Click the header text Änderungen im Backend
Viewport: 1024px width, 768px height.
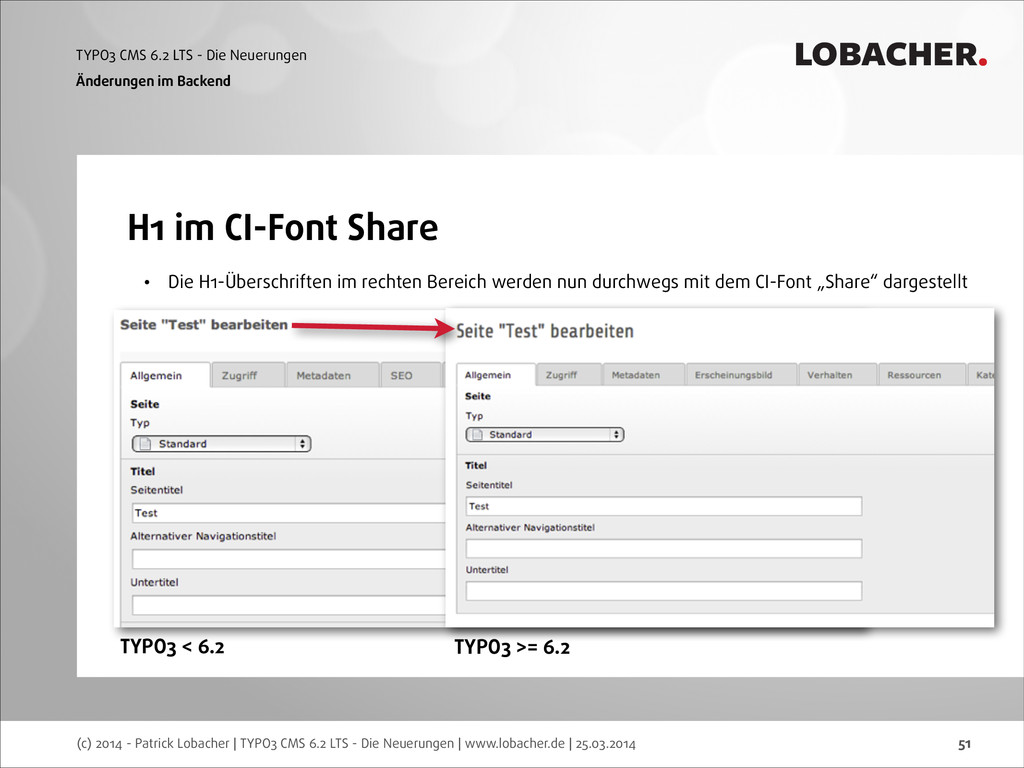(x=153, y=81)
